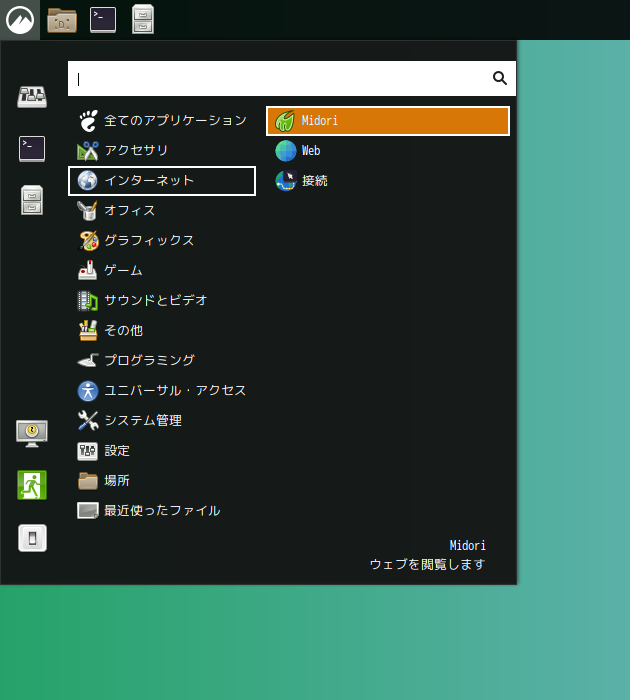Screen dimensions: 630x700
Task: Click the ゲーム category label
Action: [123, 270]
